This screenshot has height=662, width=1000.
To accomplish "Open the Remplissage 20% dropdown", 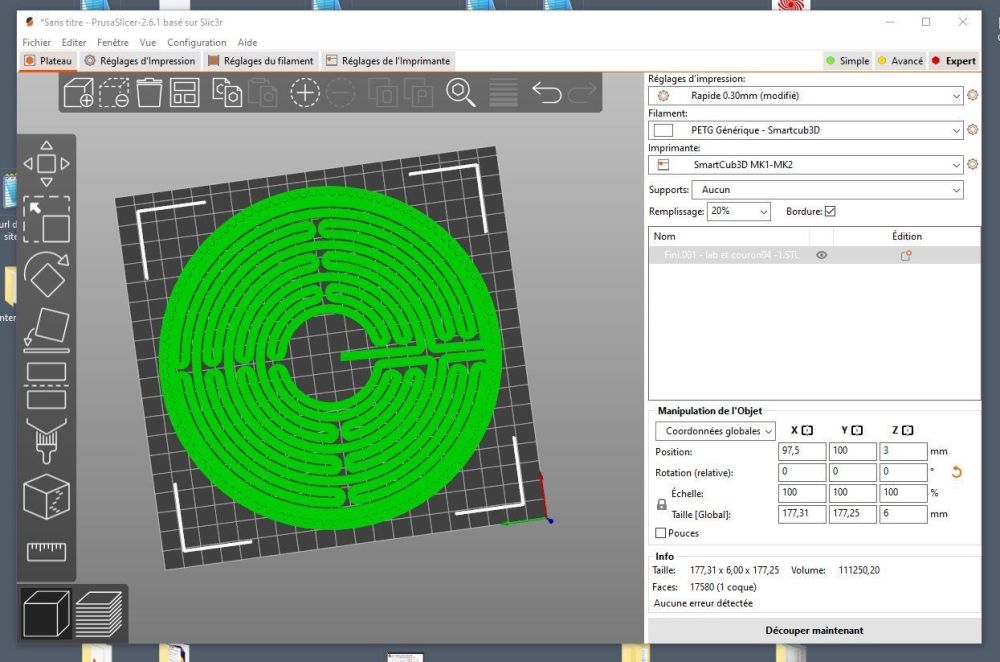I will pos(739,212).
